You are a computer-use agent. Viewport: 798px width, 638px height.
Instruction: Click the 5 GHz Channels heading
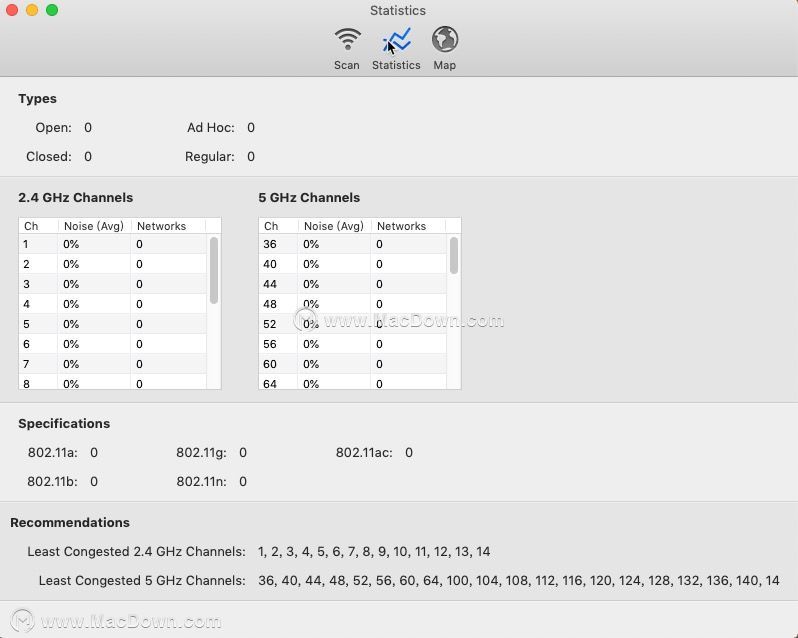[309, 197]
